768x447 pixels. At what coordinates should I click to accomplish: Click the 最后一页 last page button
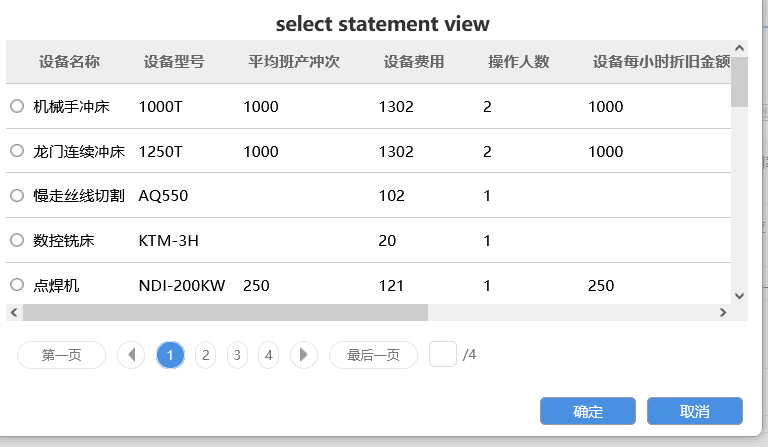tap(373, 355)
